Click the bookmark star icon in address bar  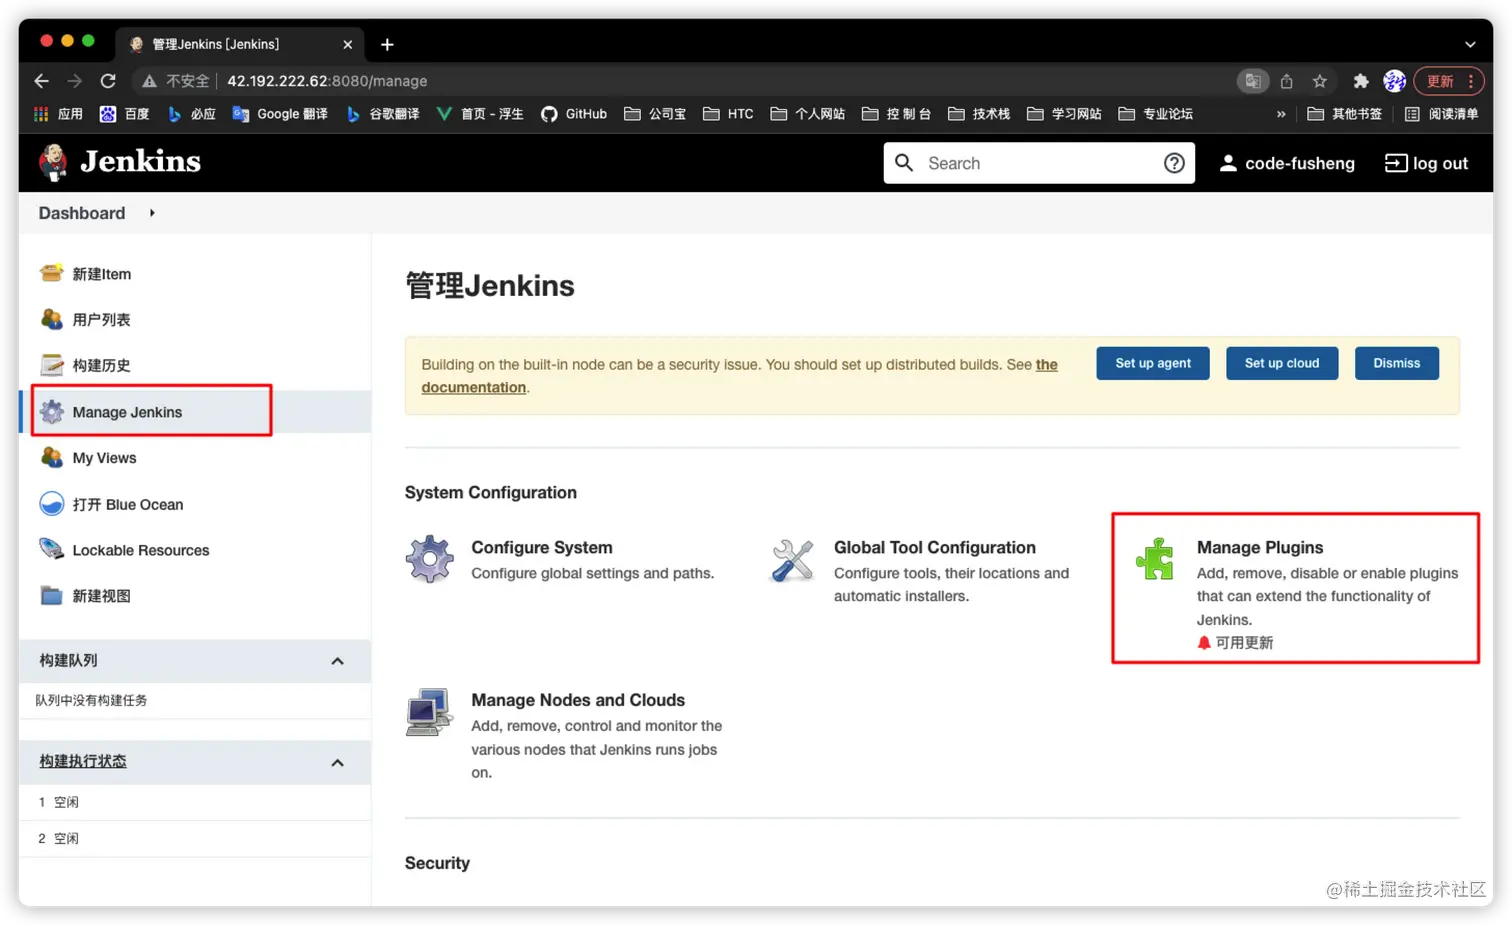coord(1320,81)
